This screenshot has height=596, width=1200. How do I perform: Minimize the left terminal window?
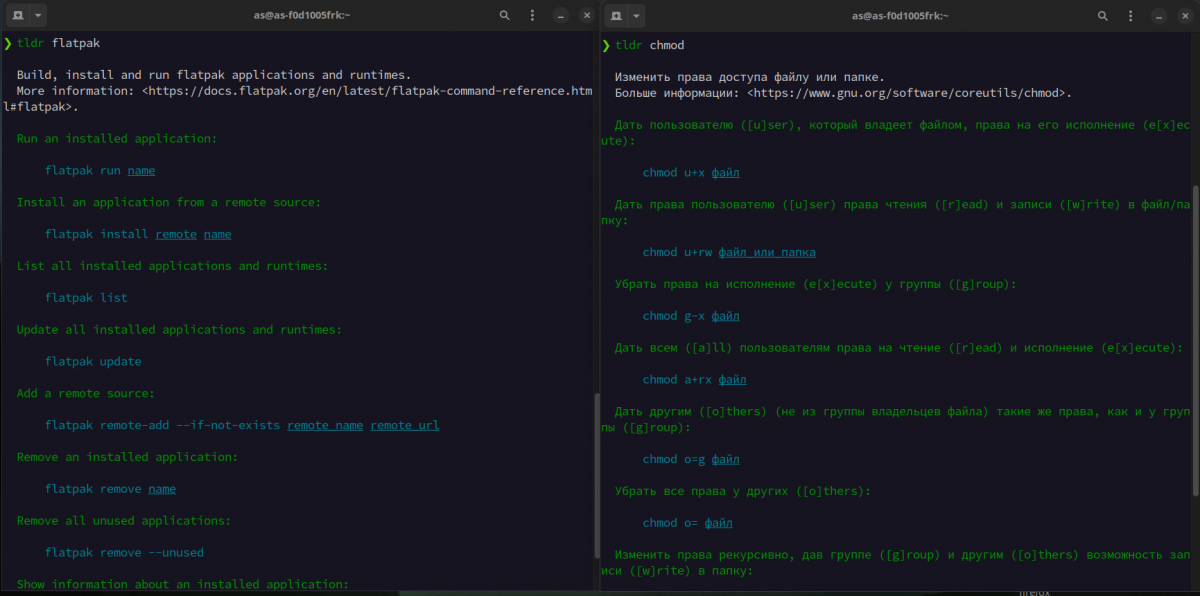click(562, 16)
